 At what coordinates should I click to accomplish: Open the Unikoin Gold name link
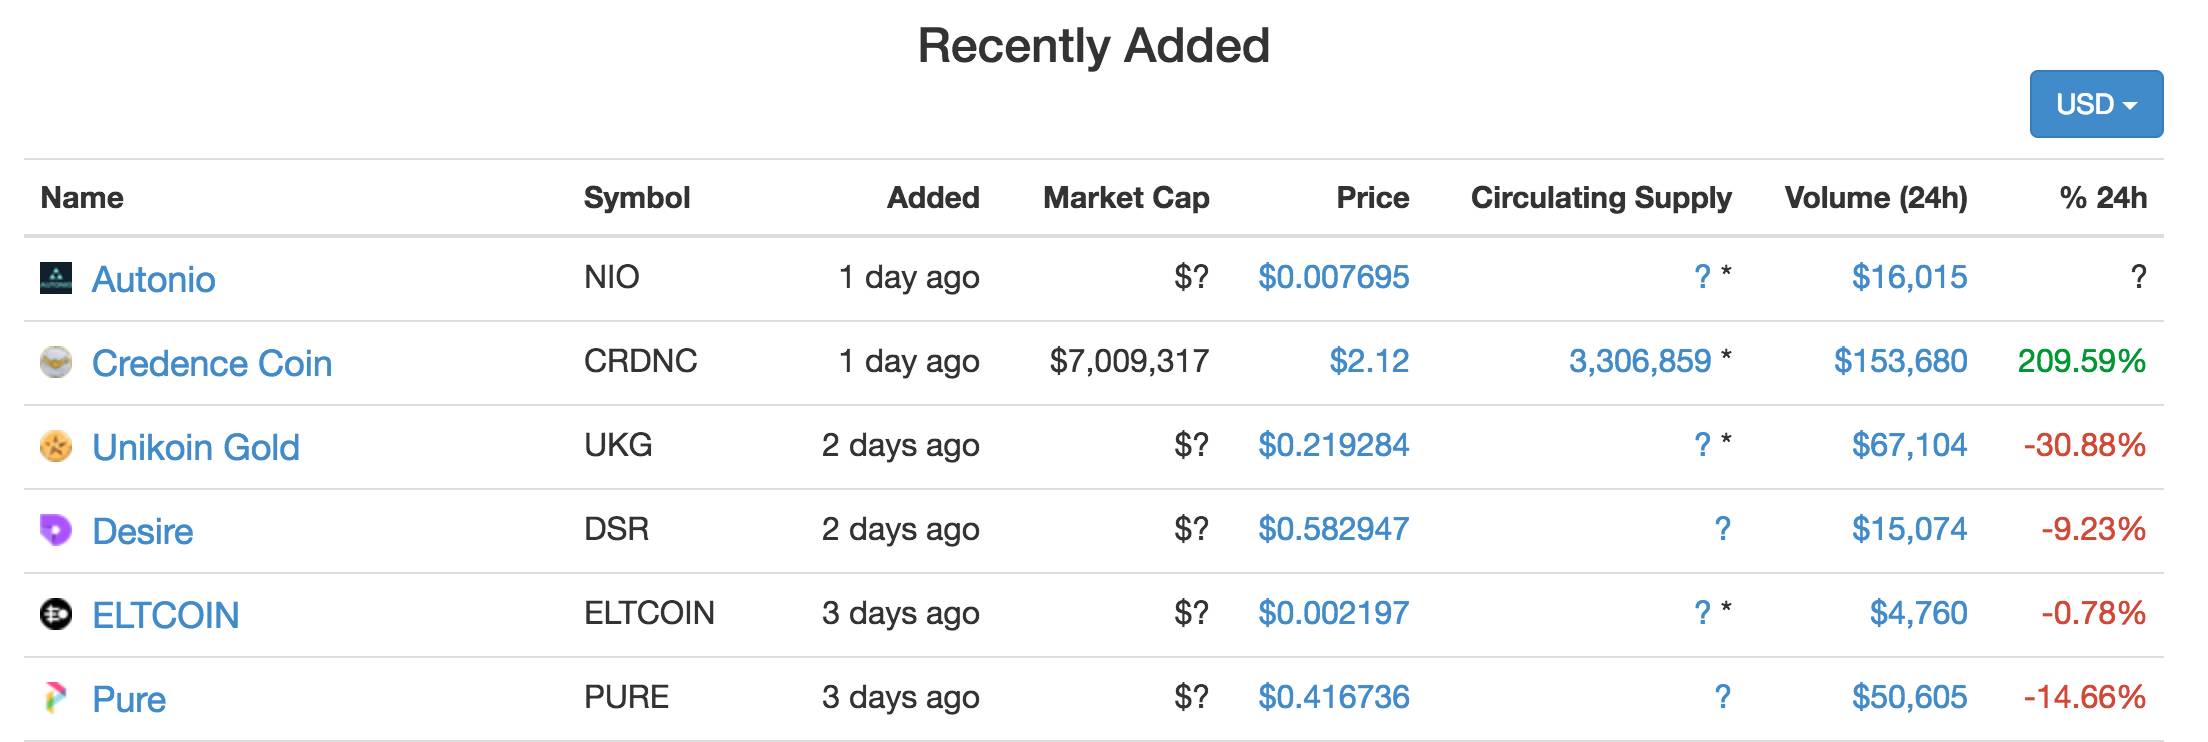pos(196,447)
